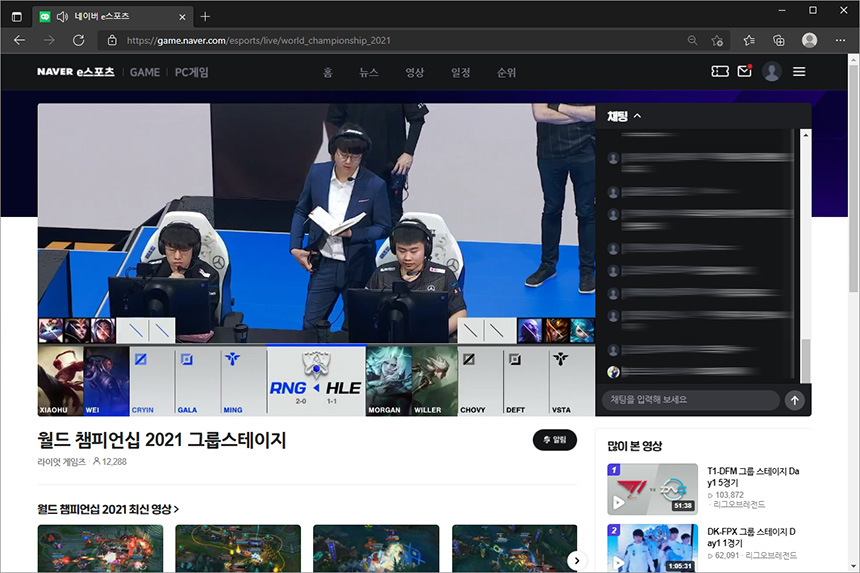Screen dimensions: 860x573
Task: Add this page to favorites
Action: click(x=717, y=40)
